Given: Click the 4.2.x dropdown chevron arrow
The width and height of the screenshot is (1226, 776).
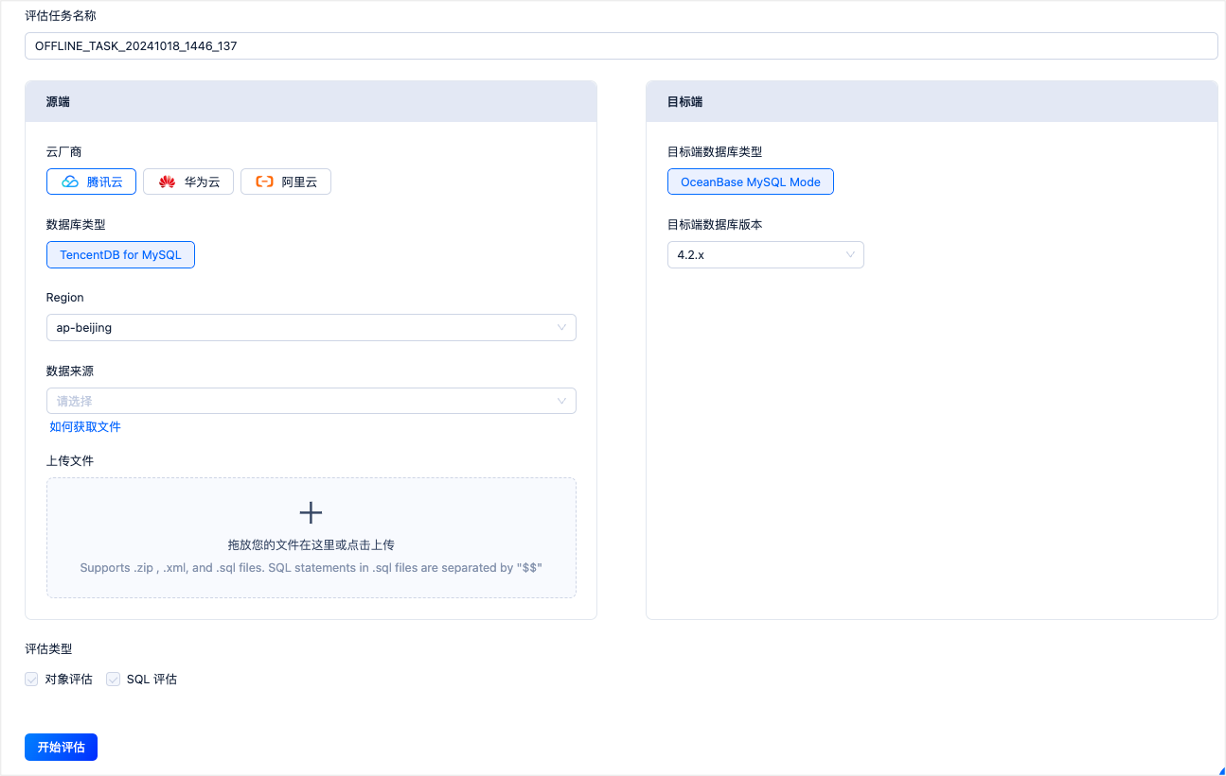Looking at the screenshot, I should [851, 255].
